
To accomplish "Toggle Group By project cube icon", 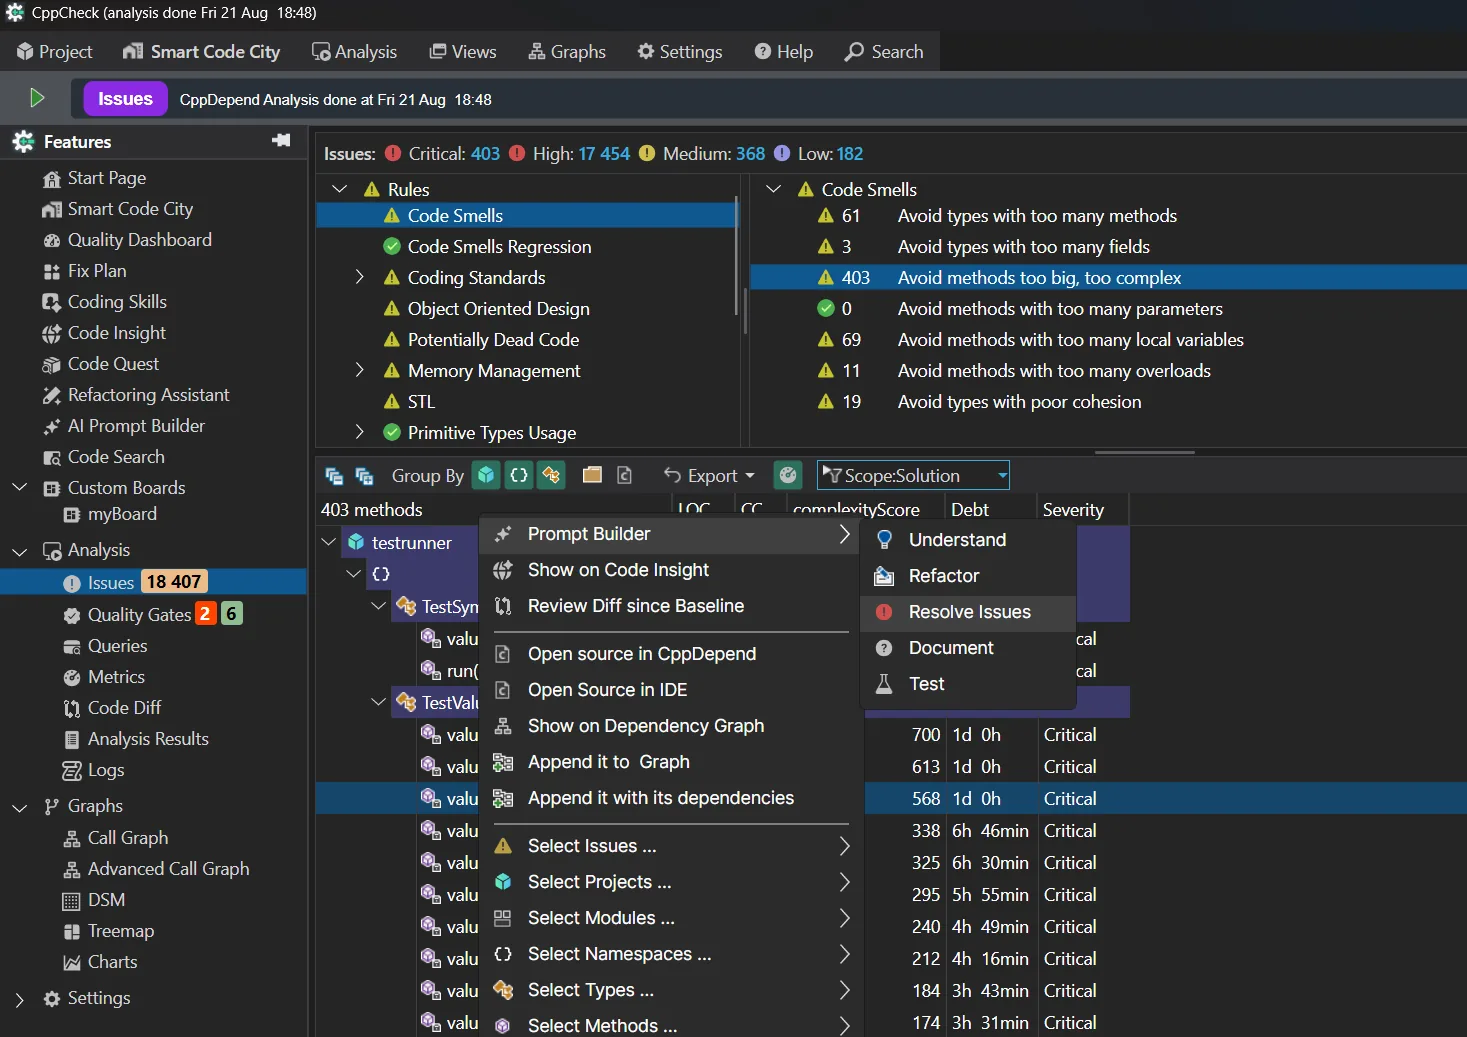I will [x=486, y=475].
